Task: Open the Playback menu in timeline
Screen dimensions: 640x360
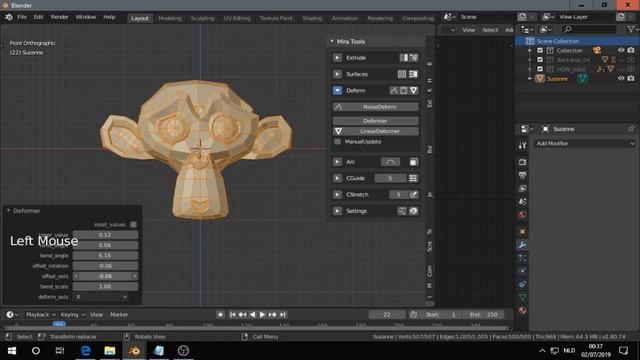Action: [x=40, y=315]
